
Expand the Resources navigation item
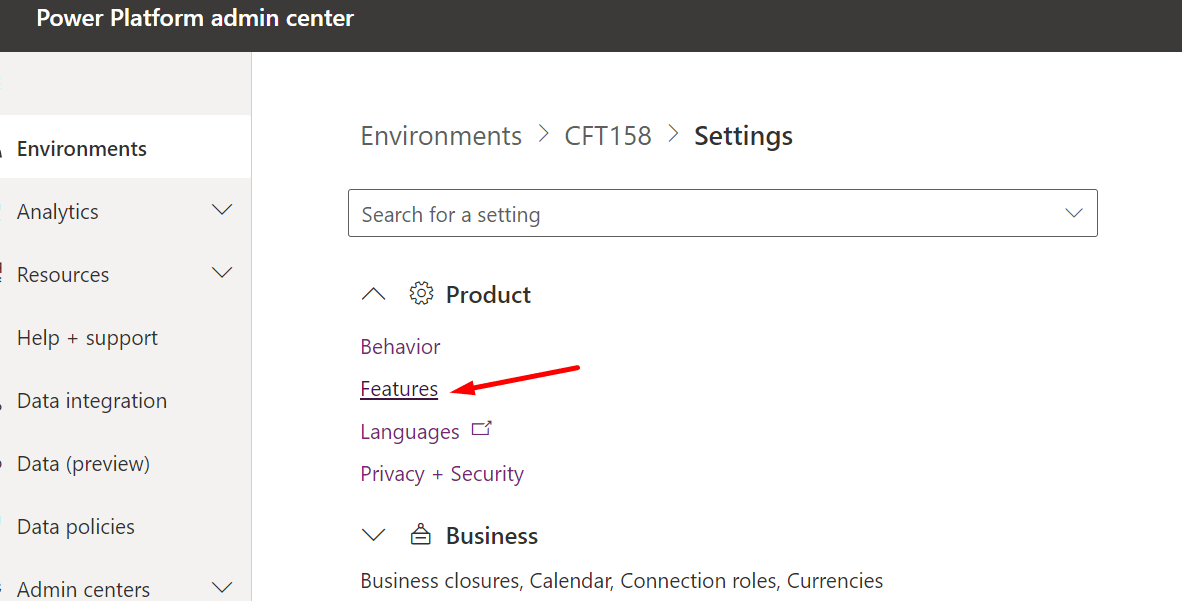[221, 272]
